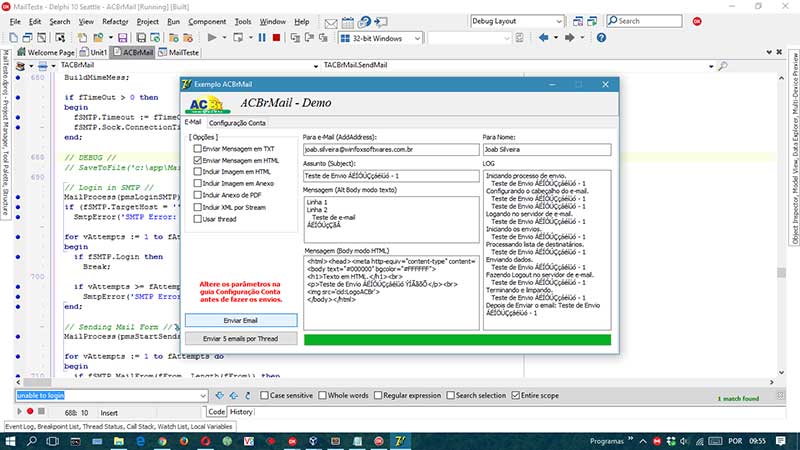
Task: Click the editor vertical scrollbar down arrow
Action: tap(781, 372)
